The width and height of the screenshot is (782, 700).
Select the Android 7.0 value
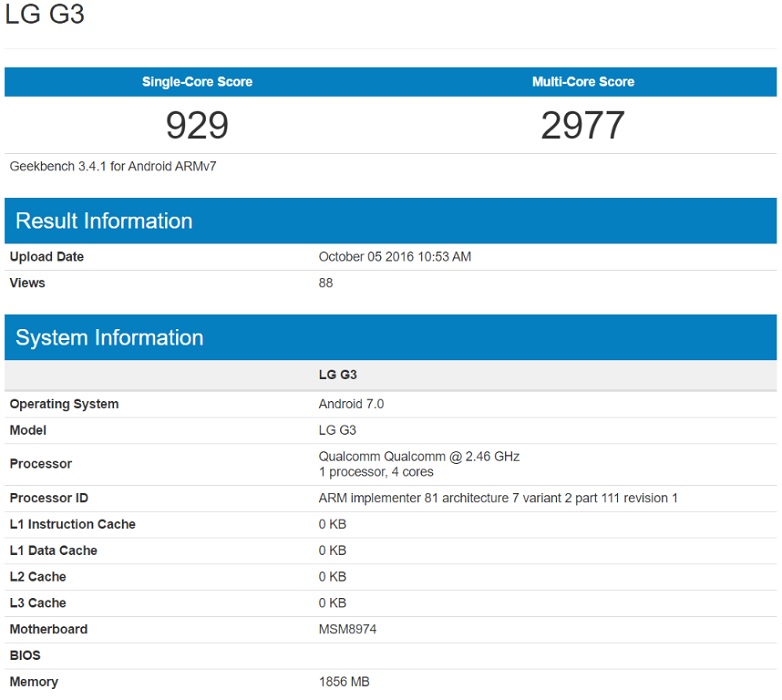pos(351,404)
